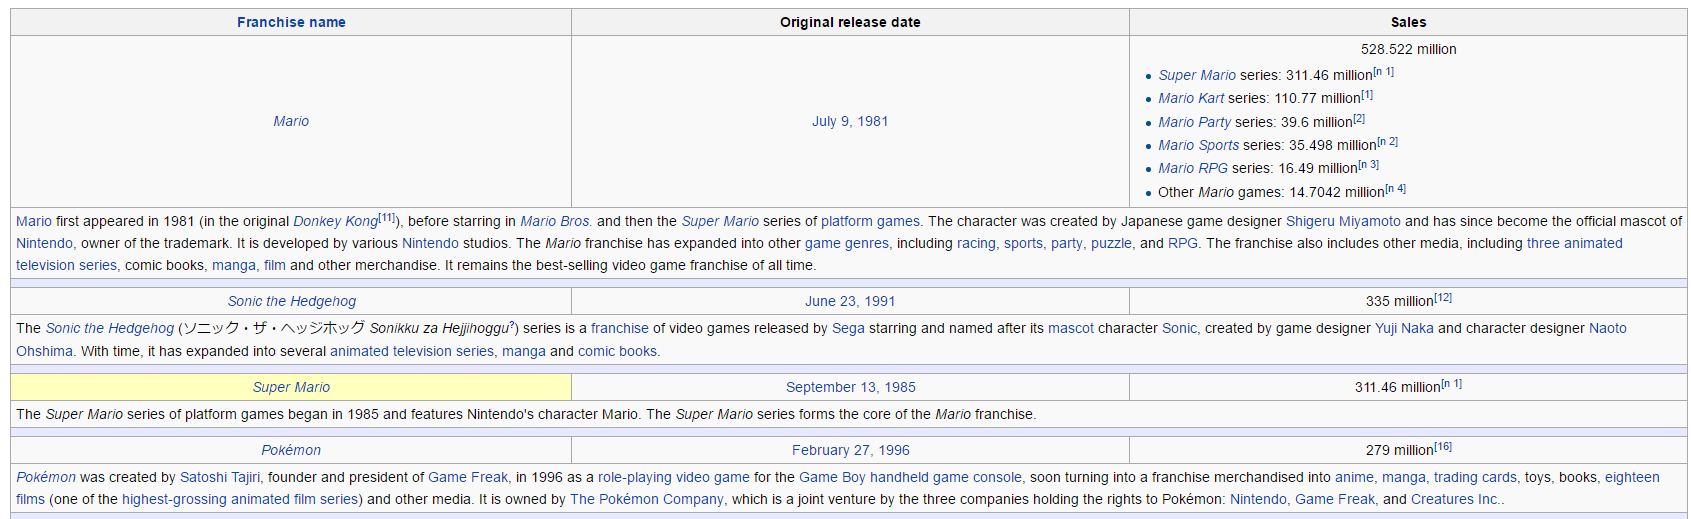The height and width of the screenshot is (519, 1691).
Task: Open the Shigeru Miyamoto link
Action: click(1343, 221)
